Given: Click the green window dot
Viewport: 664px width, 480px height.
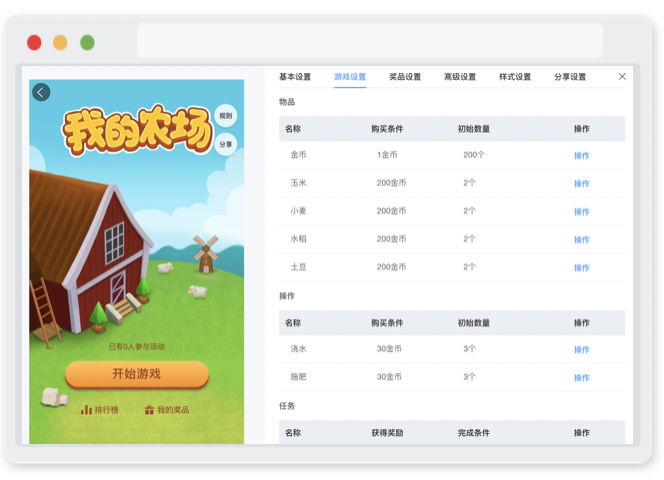Looking at the screenshot, I should coord(87,43).
